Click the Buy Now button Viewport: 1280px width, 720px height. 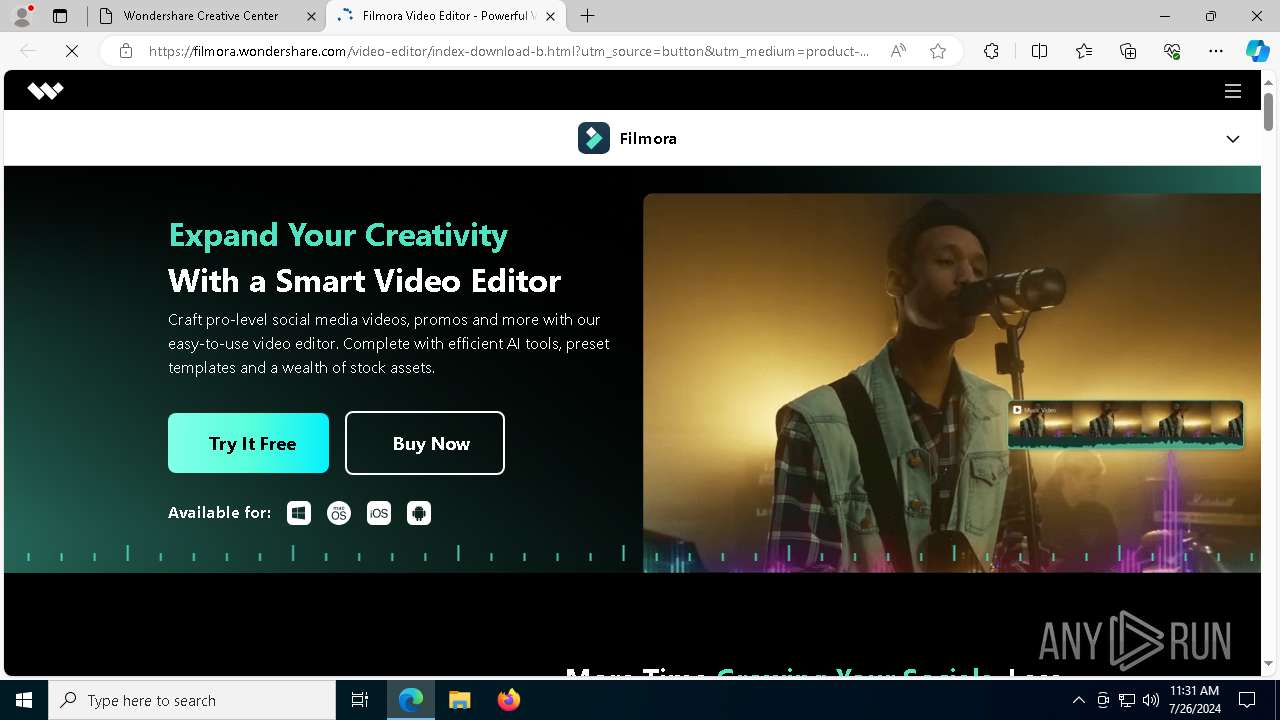tap(425, 443)
